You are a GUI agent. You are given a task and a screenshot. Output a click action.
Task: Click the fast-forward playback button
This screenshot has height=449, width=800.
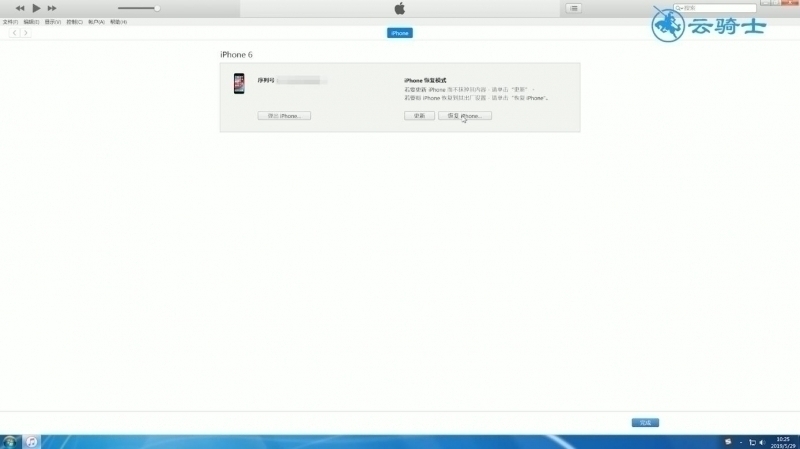pyautogui.click(x=52, y=8)
